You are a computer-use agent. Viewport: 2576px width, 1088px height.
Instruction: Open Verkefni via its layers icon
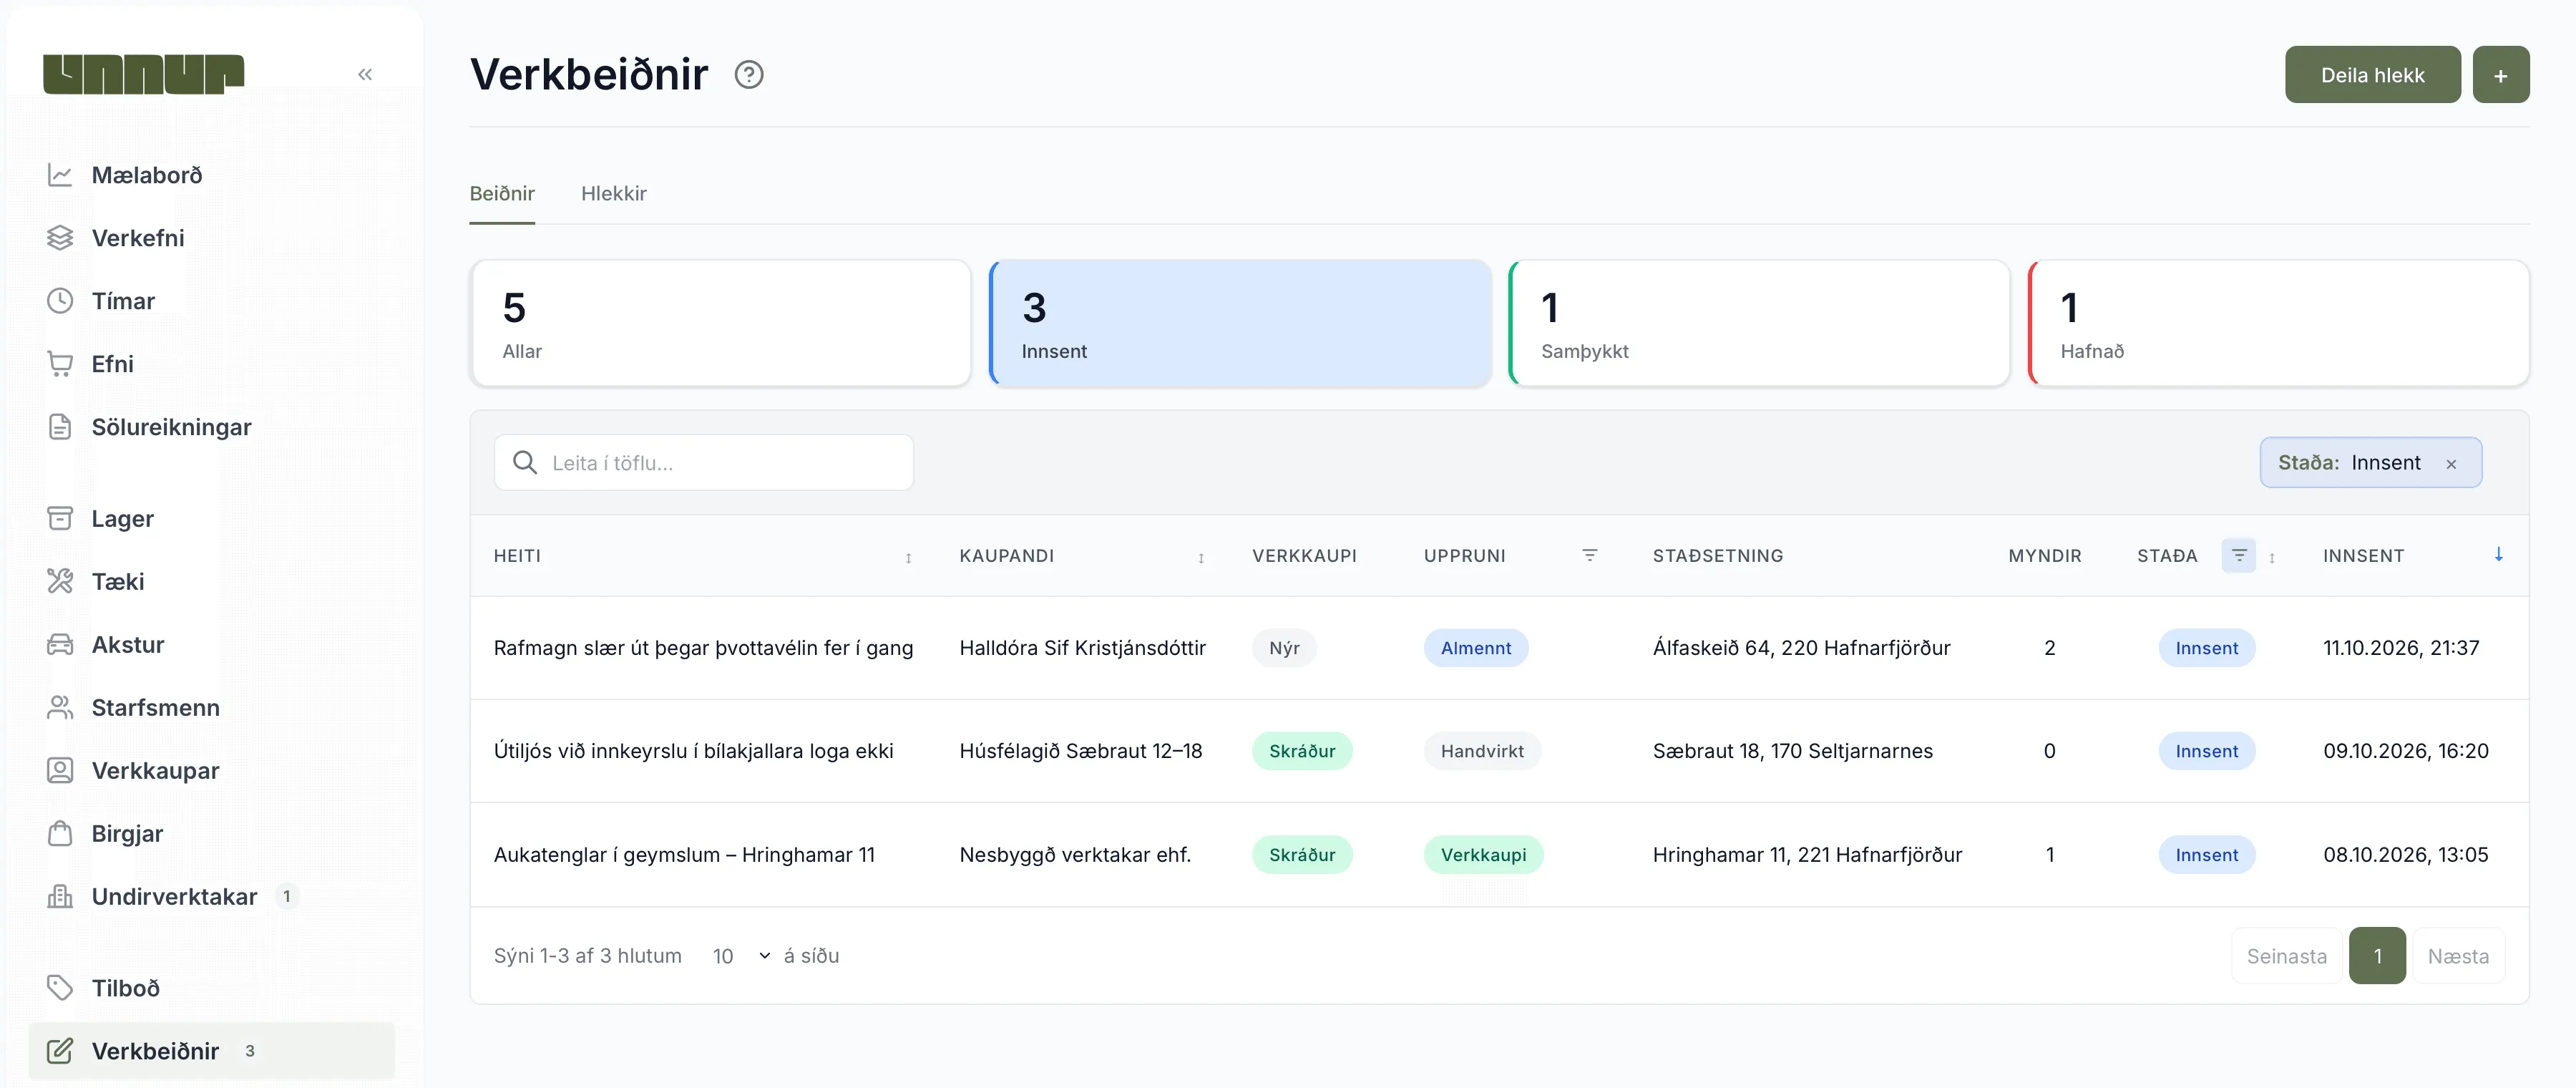click(x=60, y=238)
